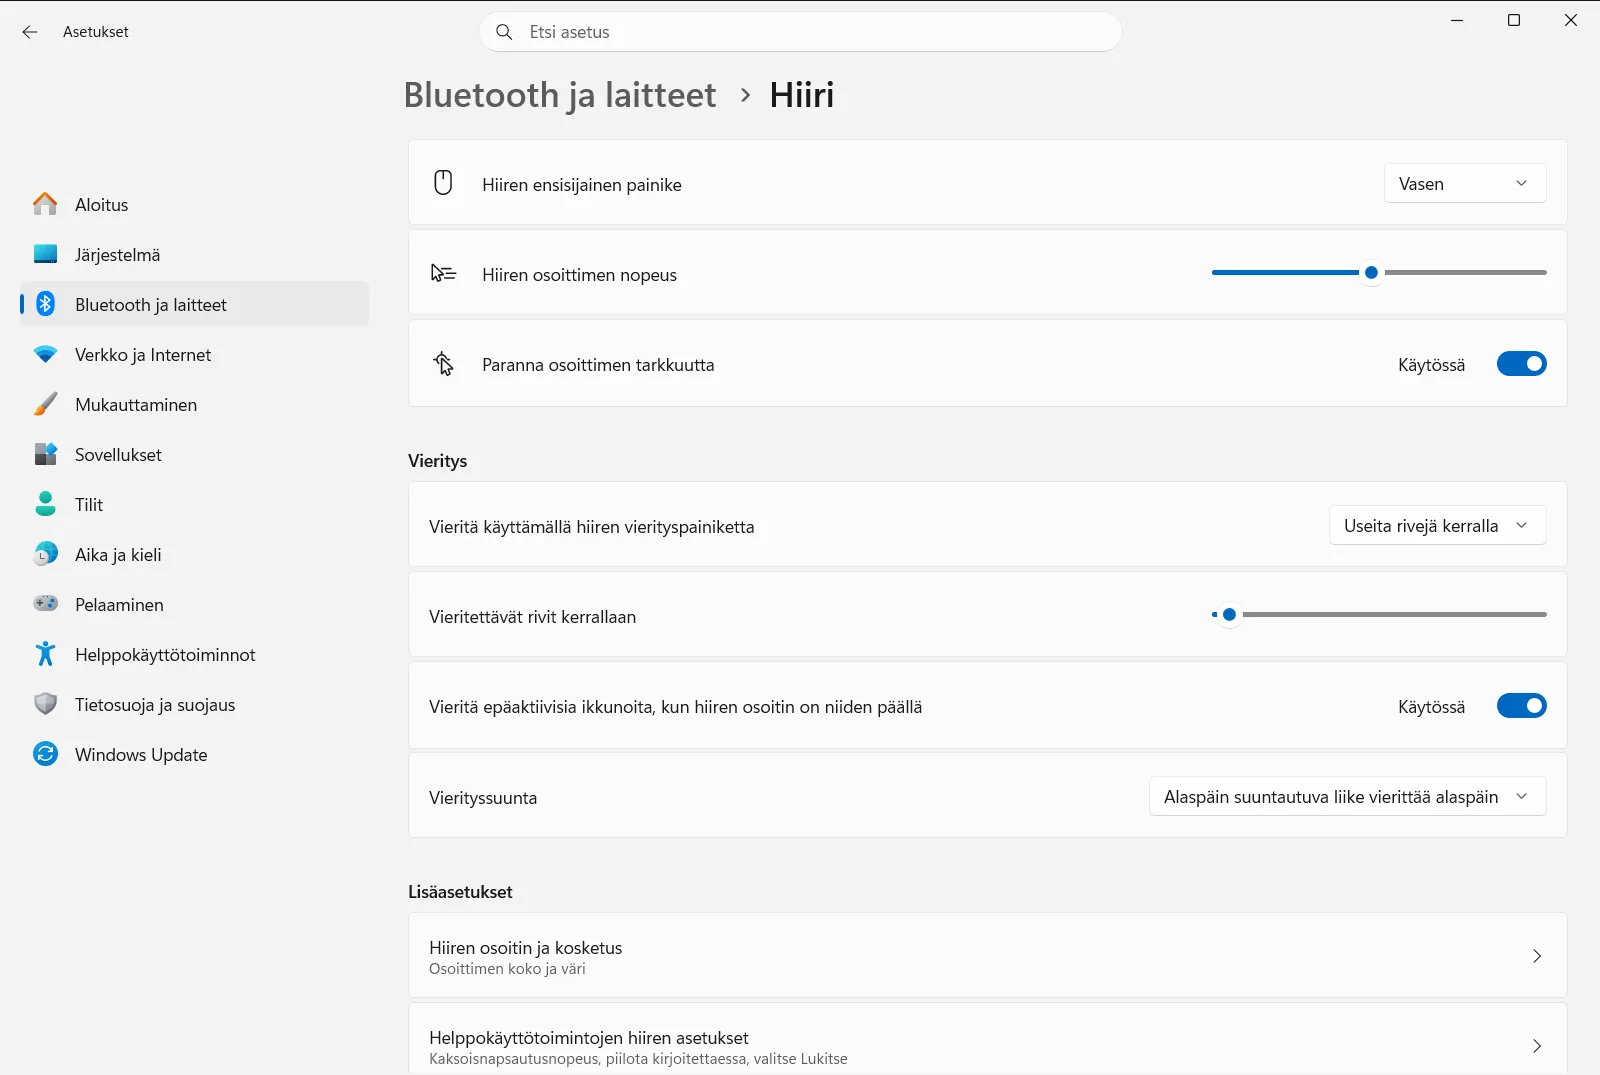Open Pelaaminen settings page
This screenshot has height=1075, width=1600.
(x=194, y=604)
